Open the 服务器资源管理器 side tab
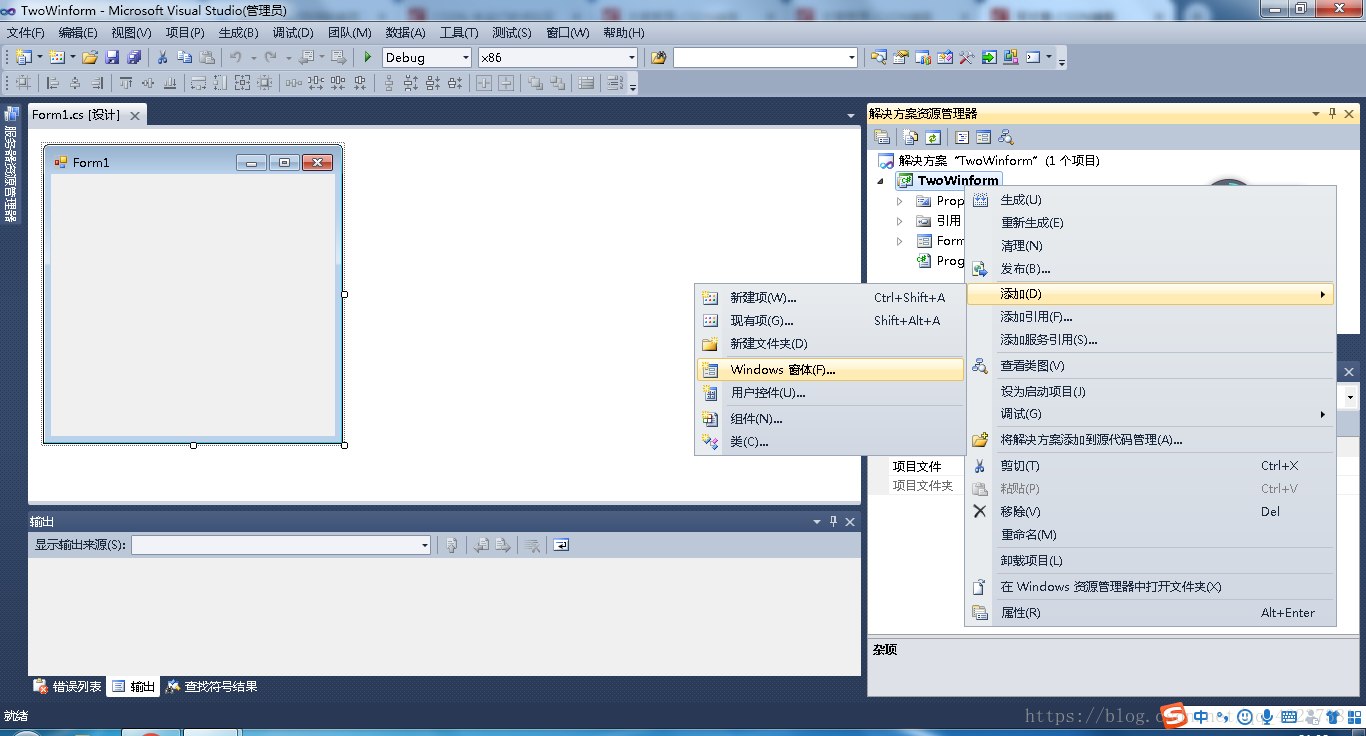The image size is (1366, 736). 10,164
